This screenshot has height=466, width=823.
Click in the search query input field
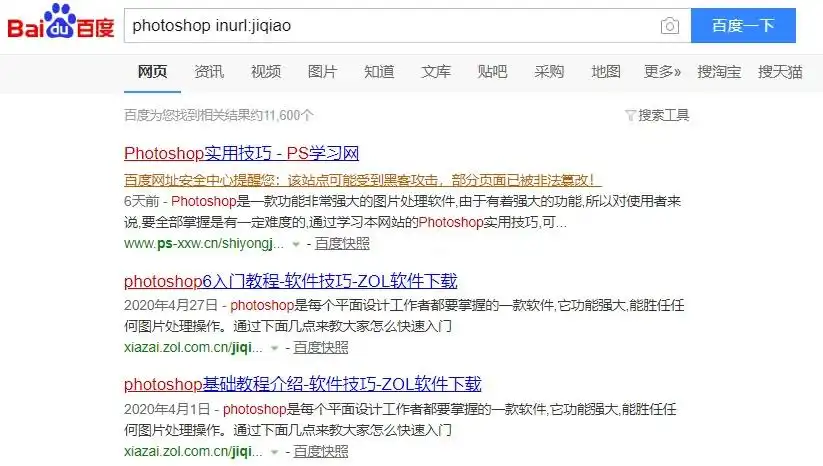click(390, 26)
